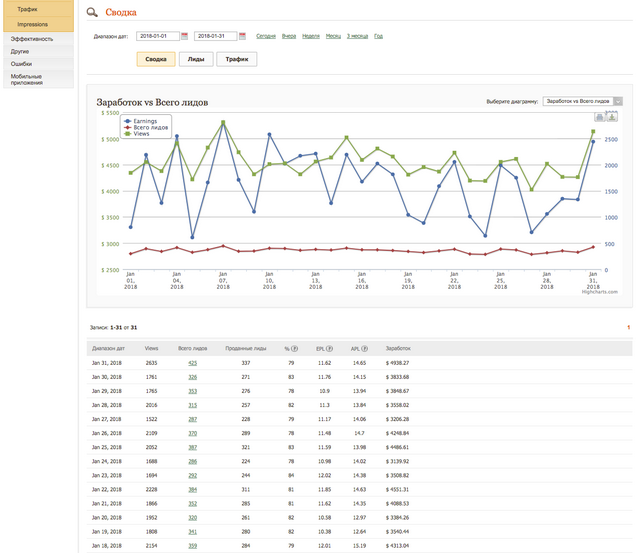Click the chart print icon

pos(601,117)
